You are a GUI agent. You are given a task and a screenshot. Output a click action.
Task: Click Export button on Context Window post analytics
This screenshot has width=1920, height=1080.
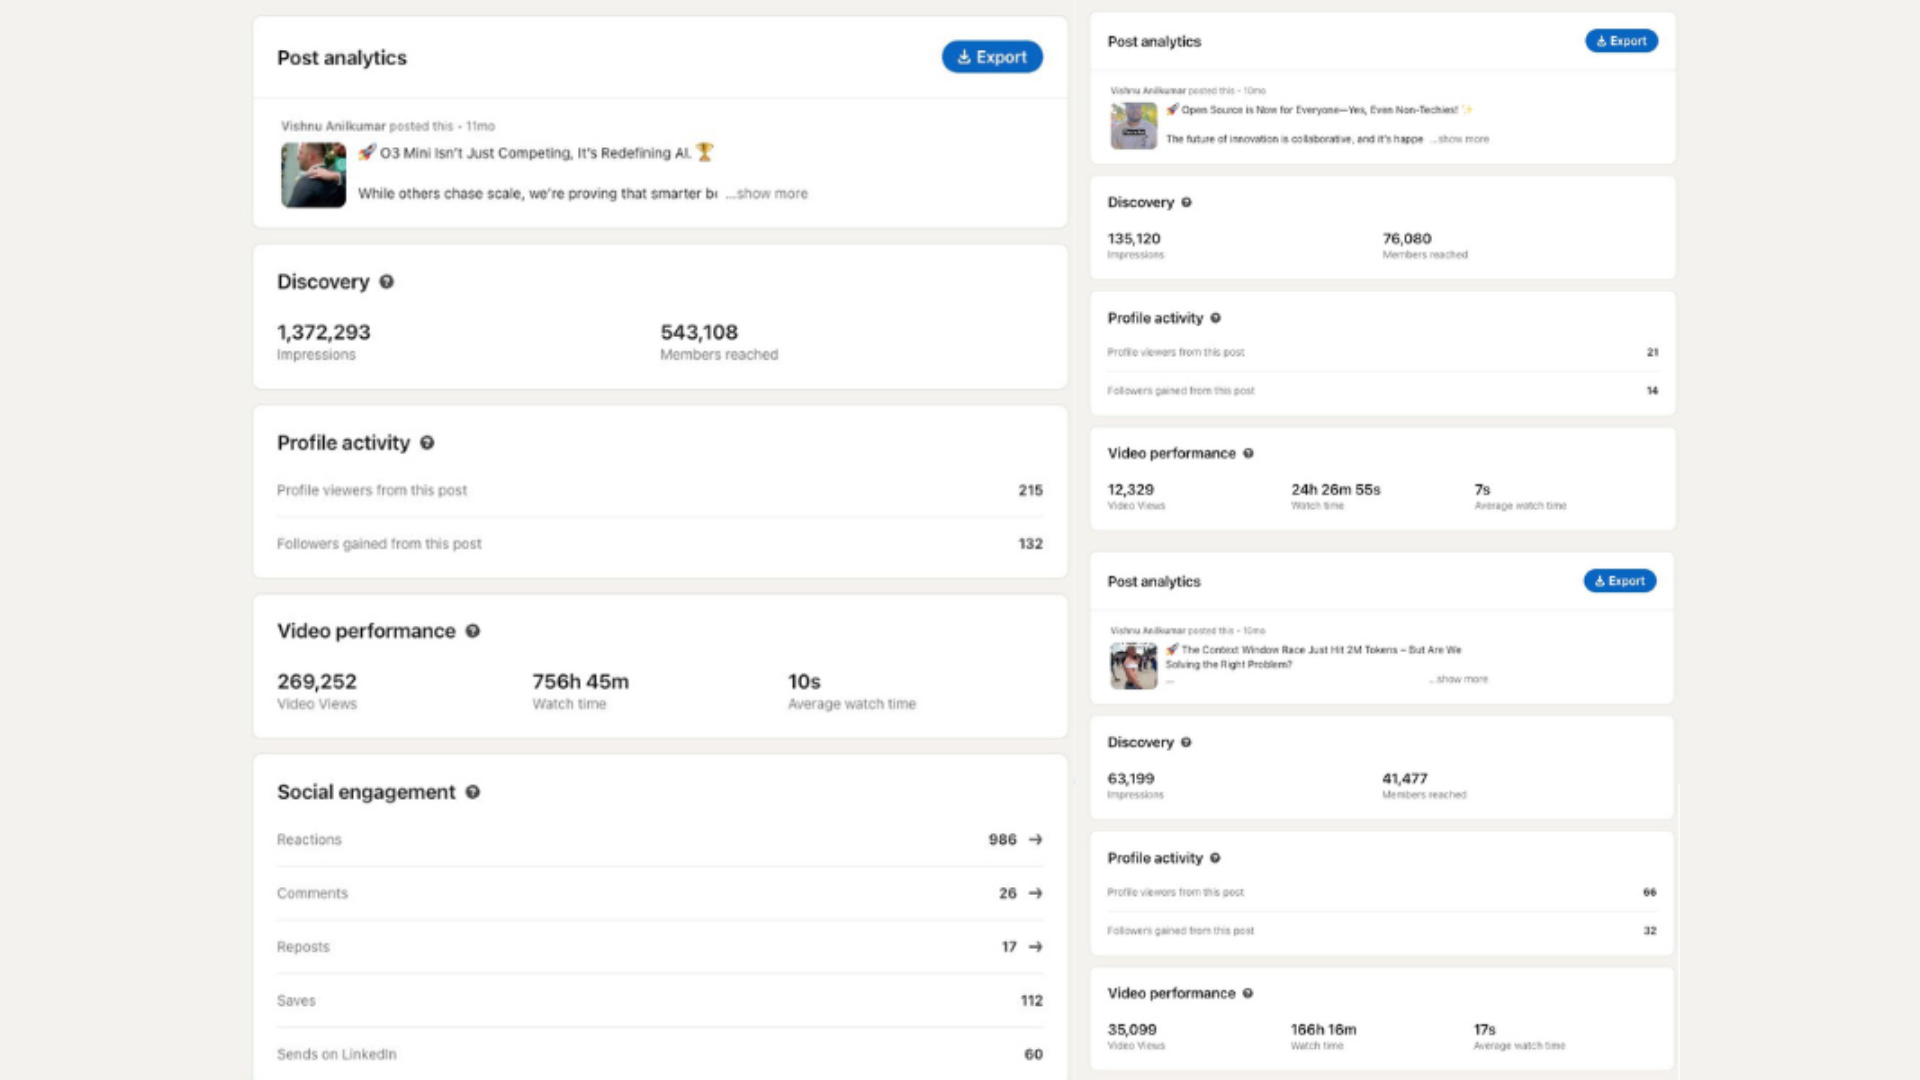tap(1619, 581)
